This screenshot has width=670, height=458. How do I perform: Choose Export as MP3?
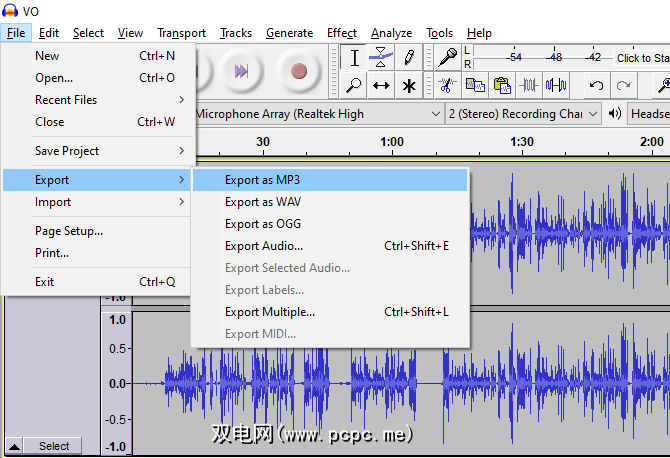[x=262, y=180]
